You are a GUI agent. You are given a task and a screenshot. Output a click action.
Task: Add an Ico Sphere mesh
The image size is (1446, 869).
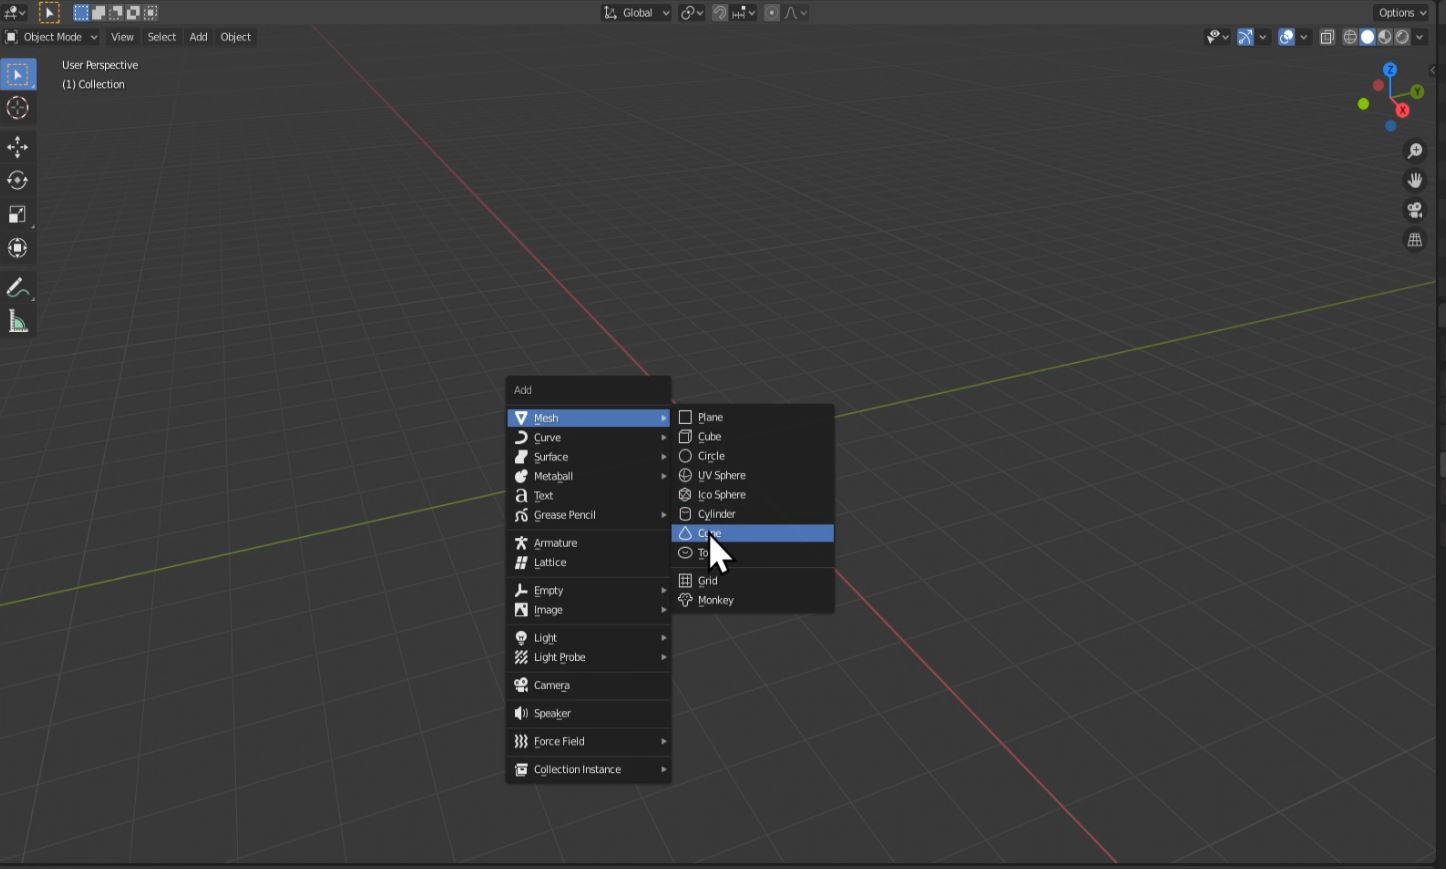[752, 494]
